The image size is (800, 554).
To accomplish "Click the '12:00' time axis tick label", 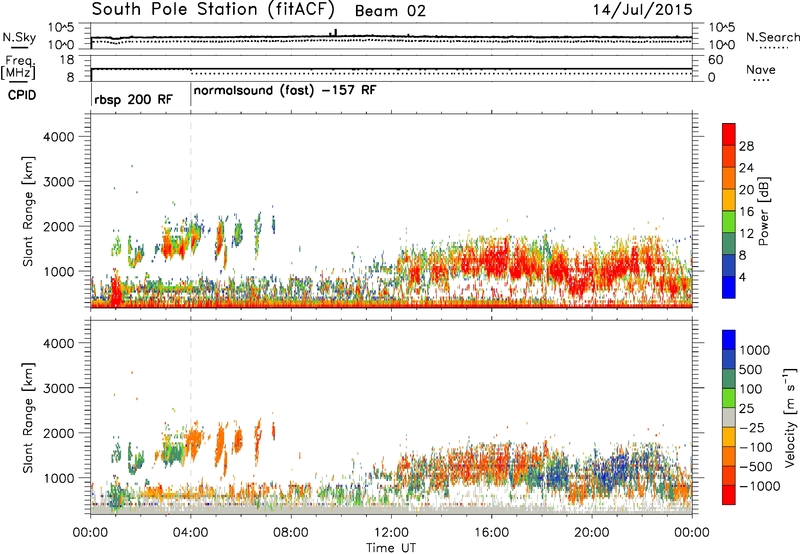I will point(391,533).
